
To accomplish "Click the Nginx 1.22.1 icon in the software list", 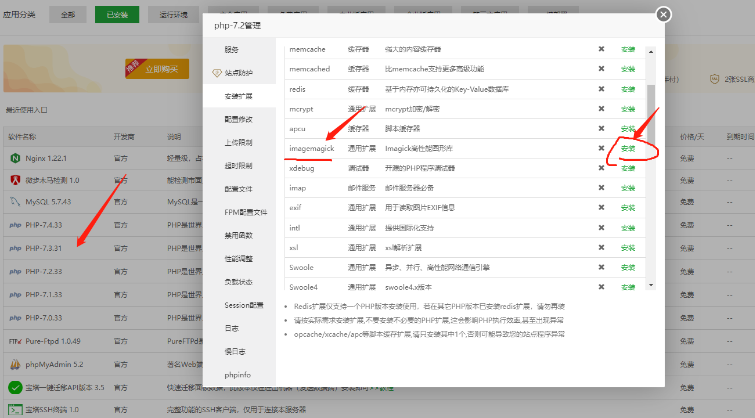I will point(15,158).
